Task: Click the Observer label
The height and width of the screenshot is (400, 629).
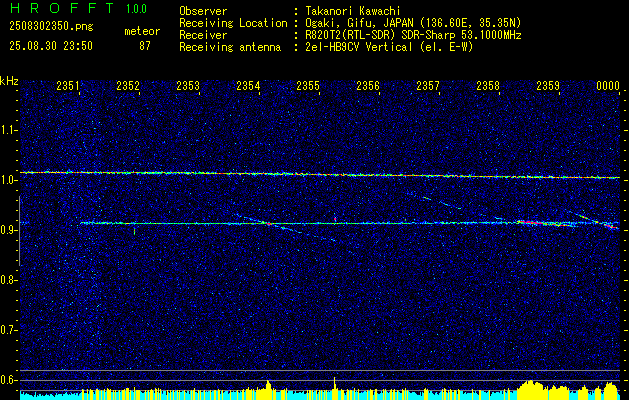Action: pyautogui.click(x=203, y=11)
